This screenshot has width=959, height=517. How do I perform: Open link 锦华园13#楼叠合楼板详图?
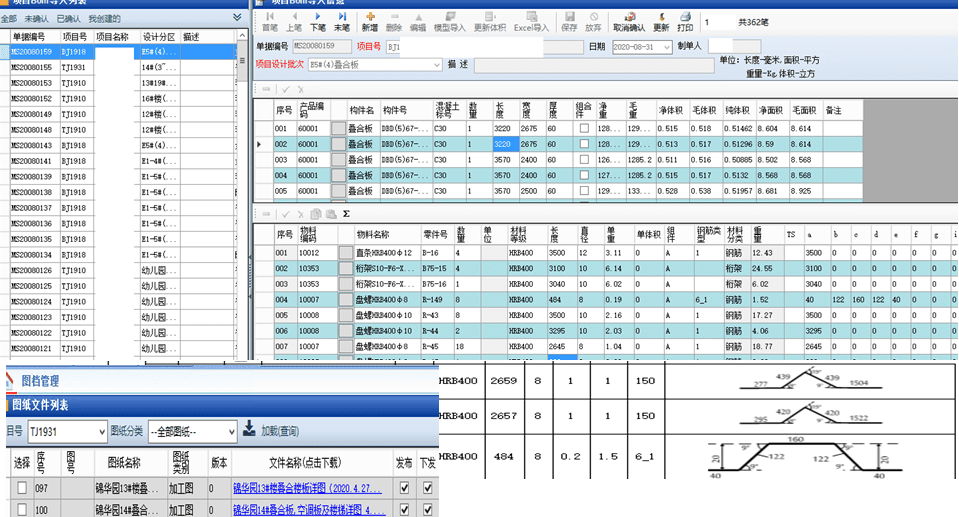[308, 488]
